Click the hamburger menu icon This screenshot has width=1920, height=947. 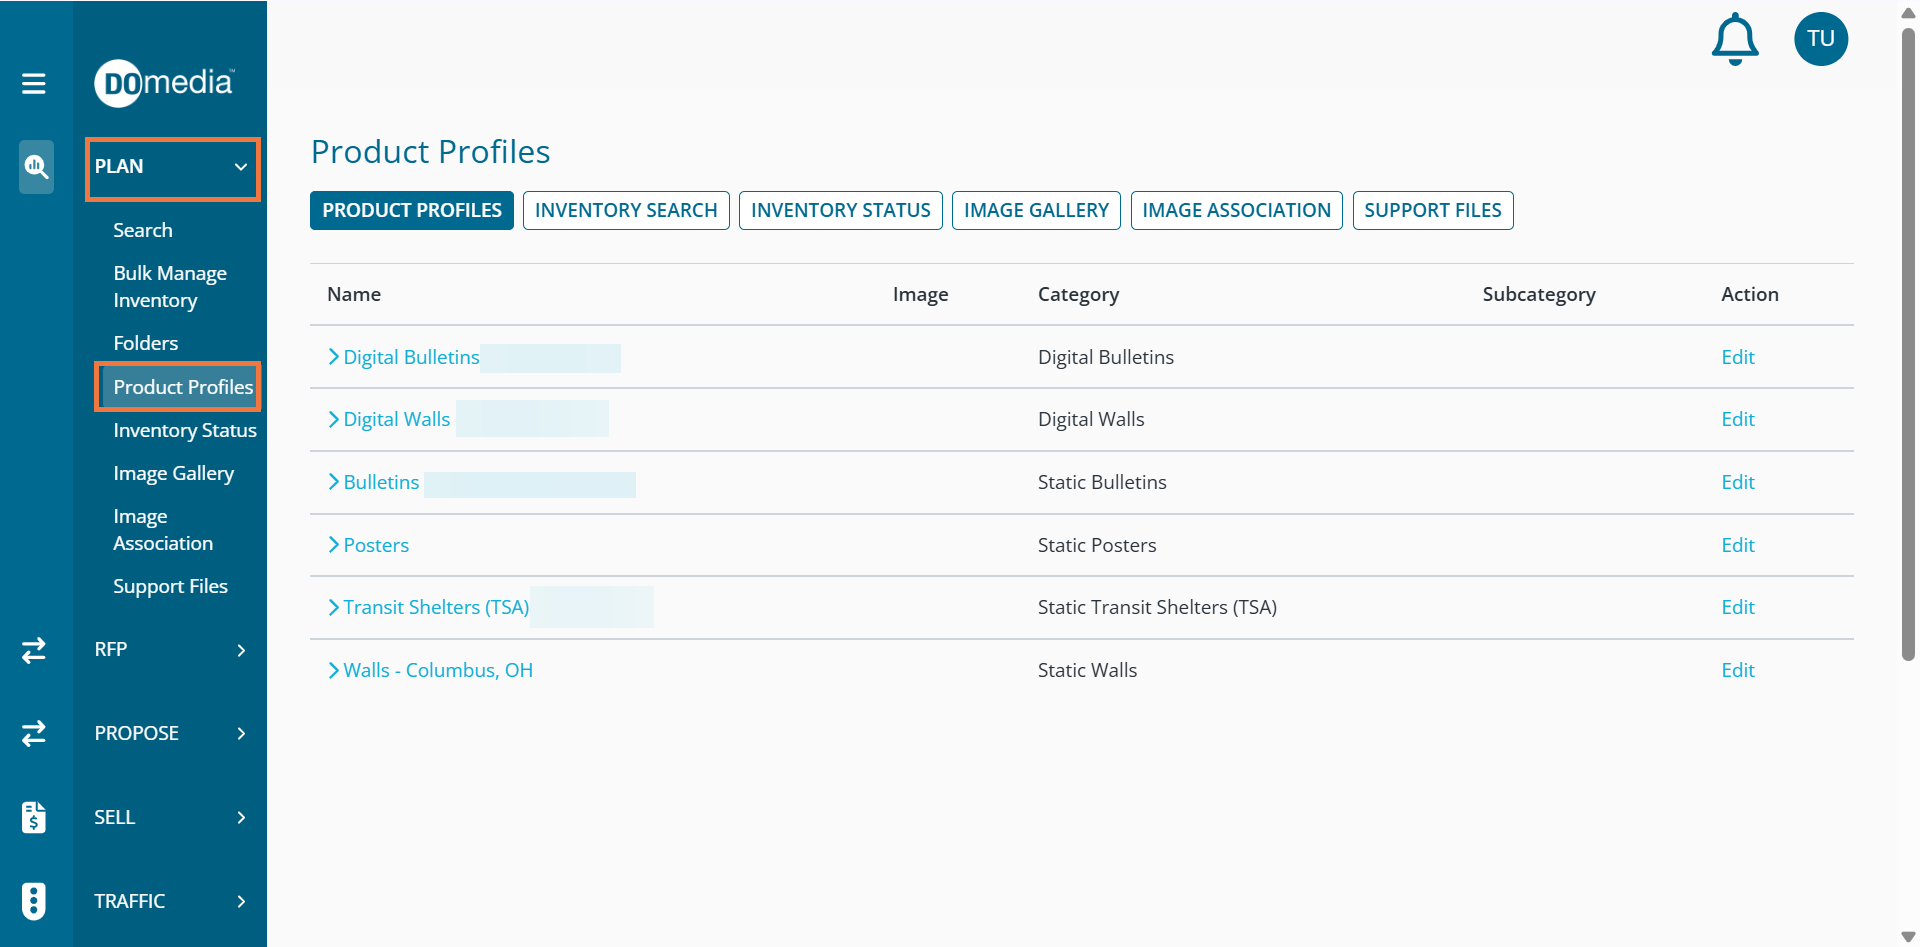click(x=34, y=83)
